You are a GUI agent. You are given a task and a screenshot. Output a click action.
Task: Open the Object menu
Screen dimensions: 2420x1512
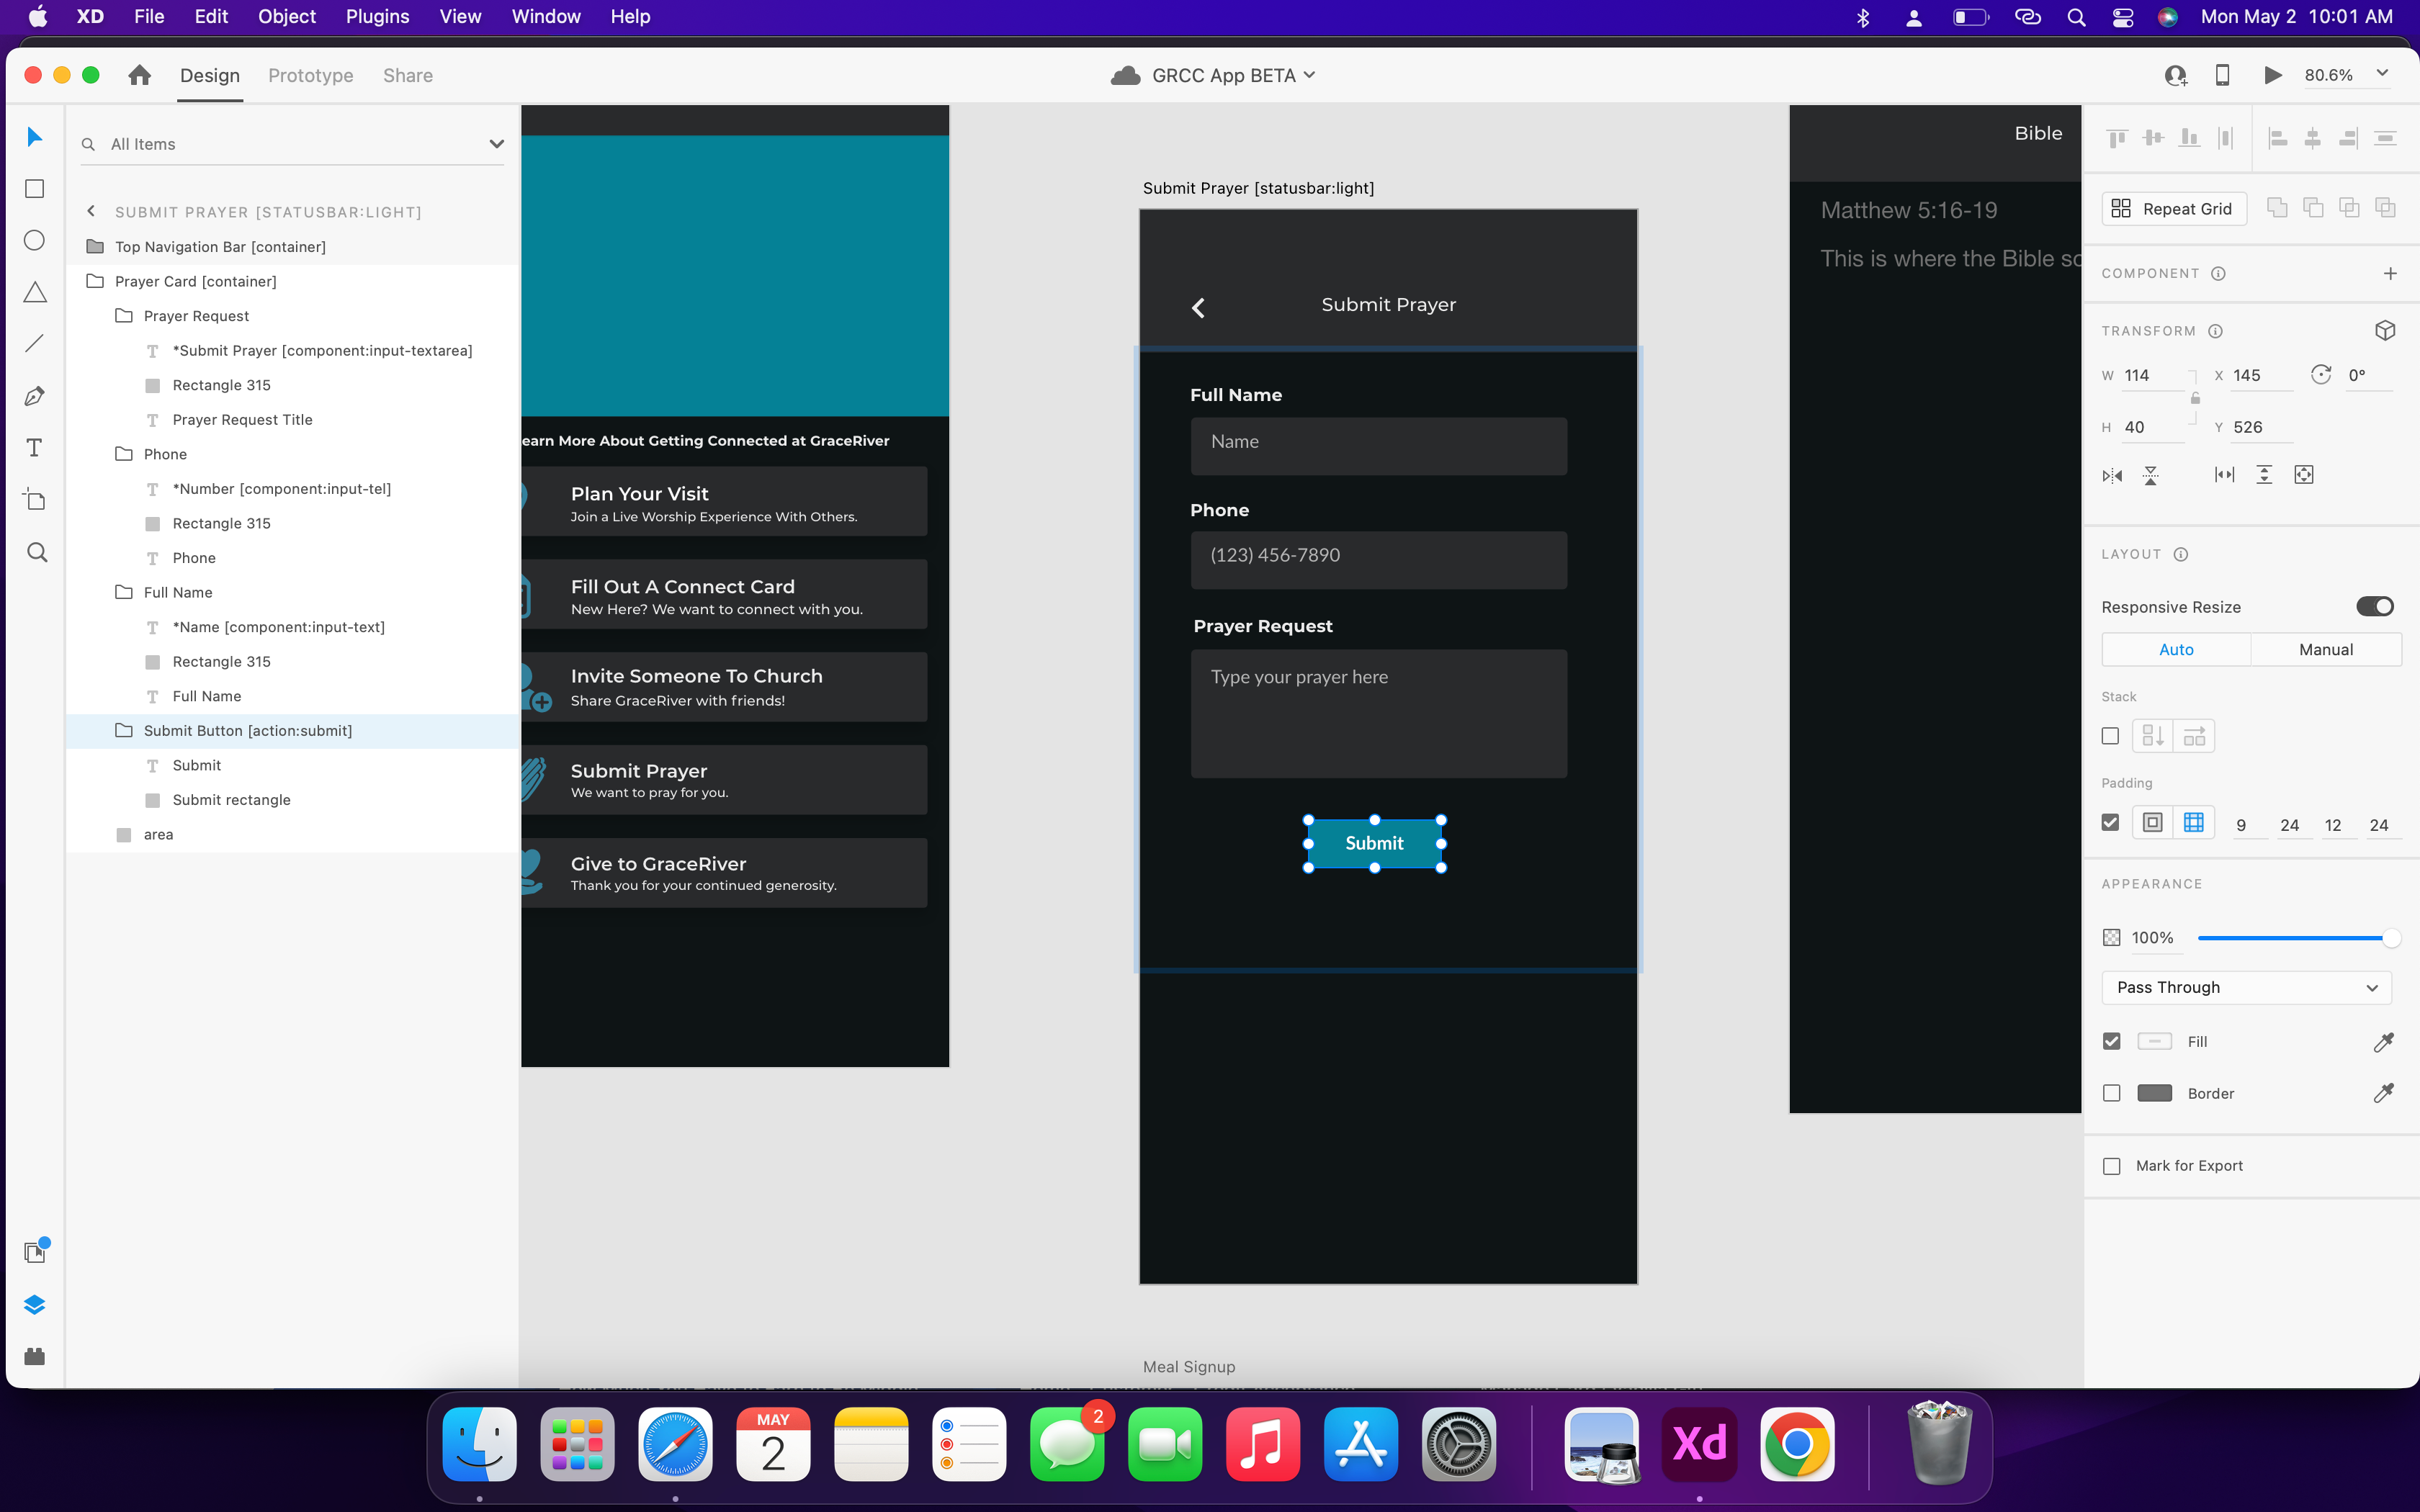[287, 16]
